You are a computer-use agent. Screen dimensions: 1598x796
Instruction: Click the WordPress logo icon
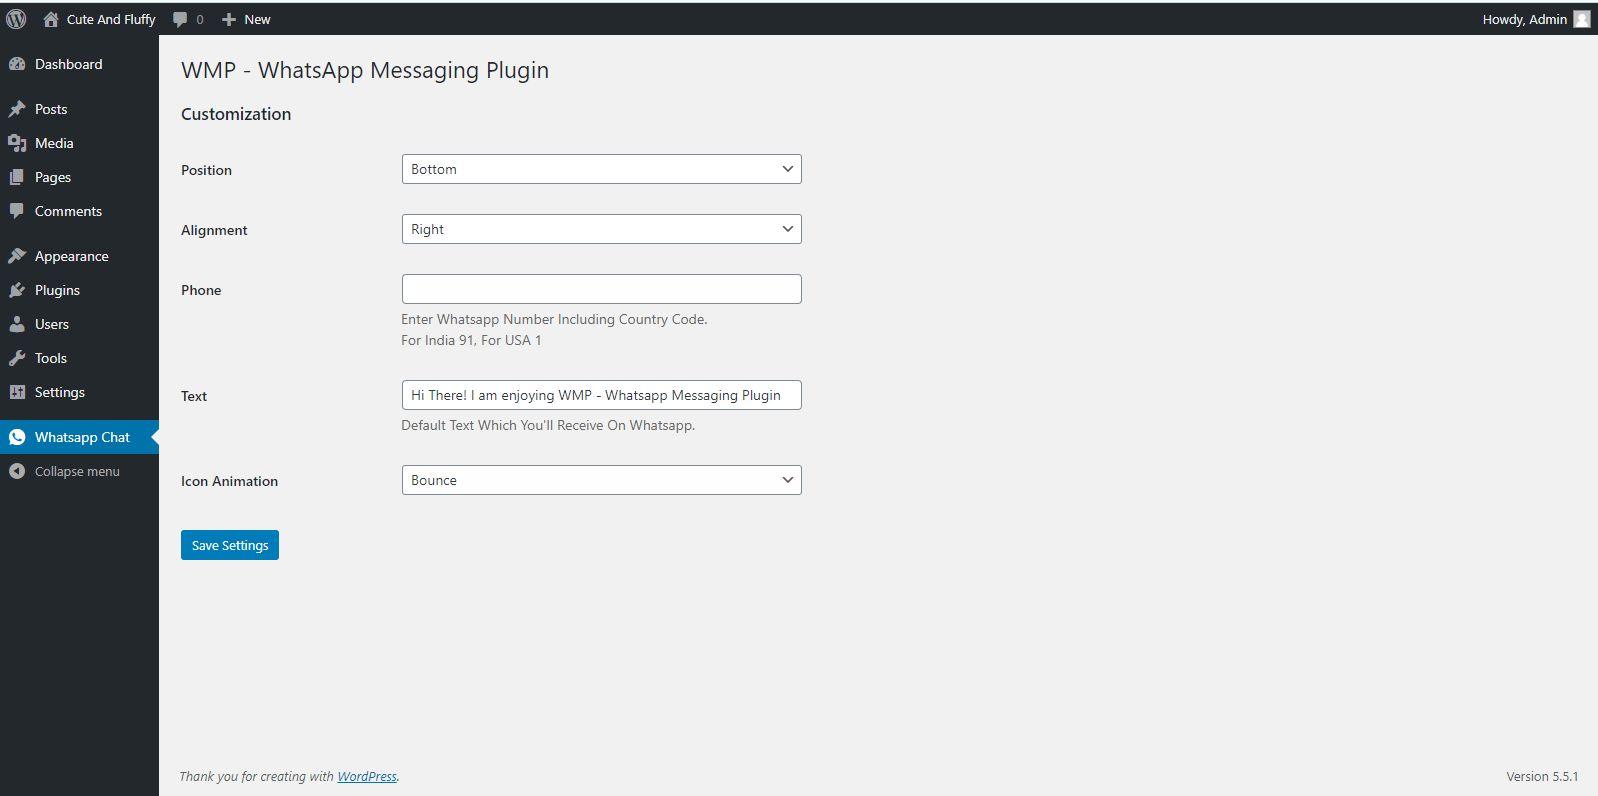(x=16, y=19)
